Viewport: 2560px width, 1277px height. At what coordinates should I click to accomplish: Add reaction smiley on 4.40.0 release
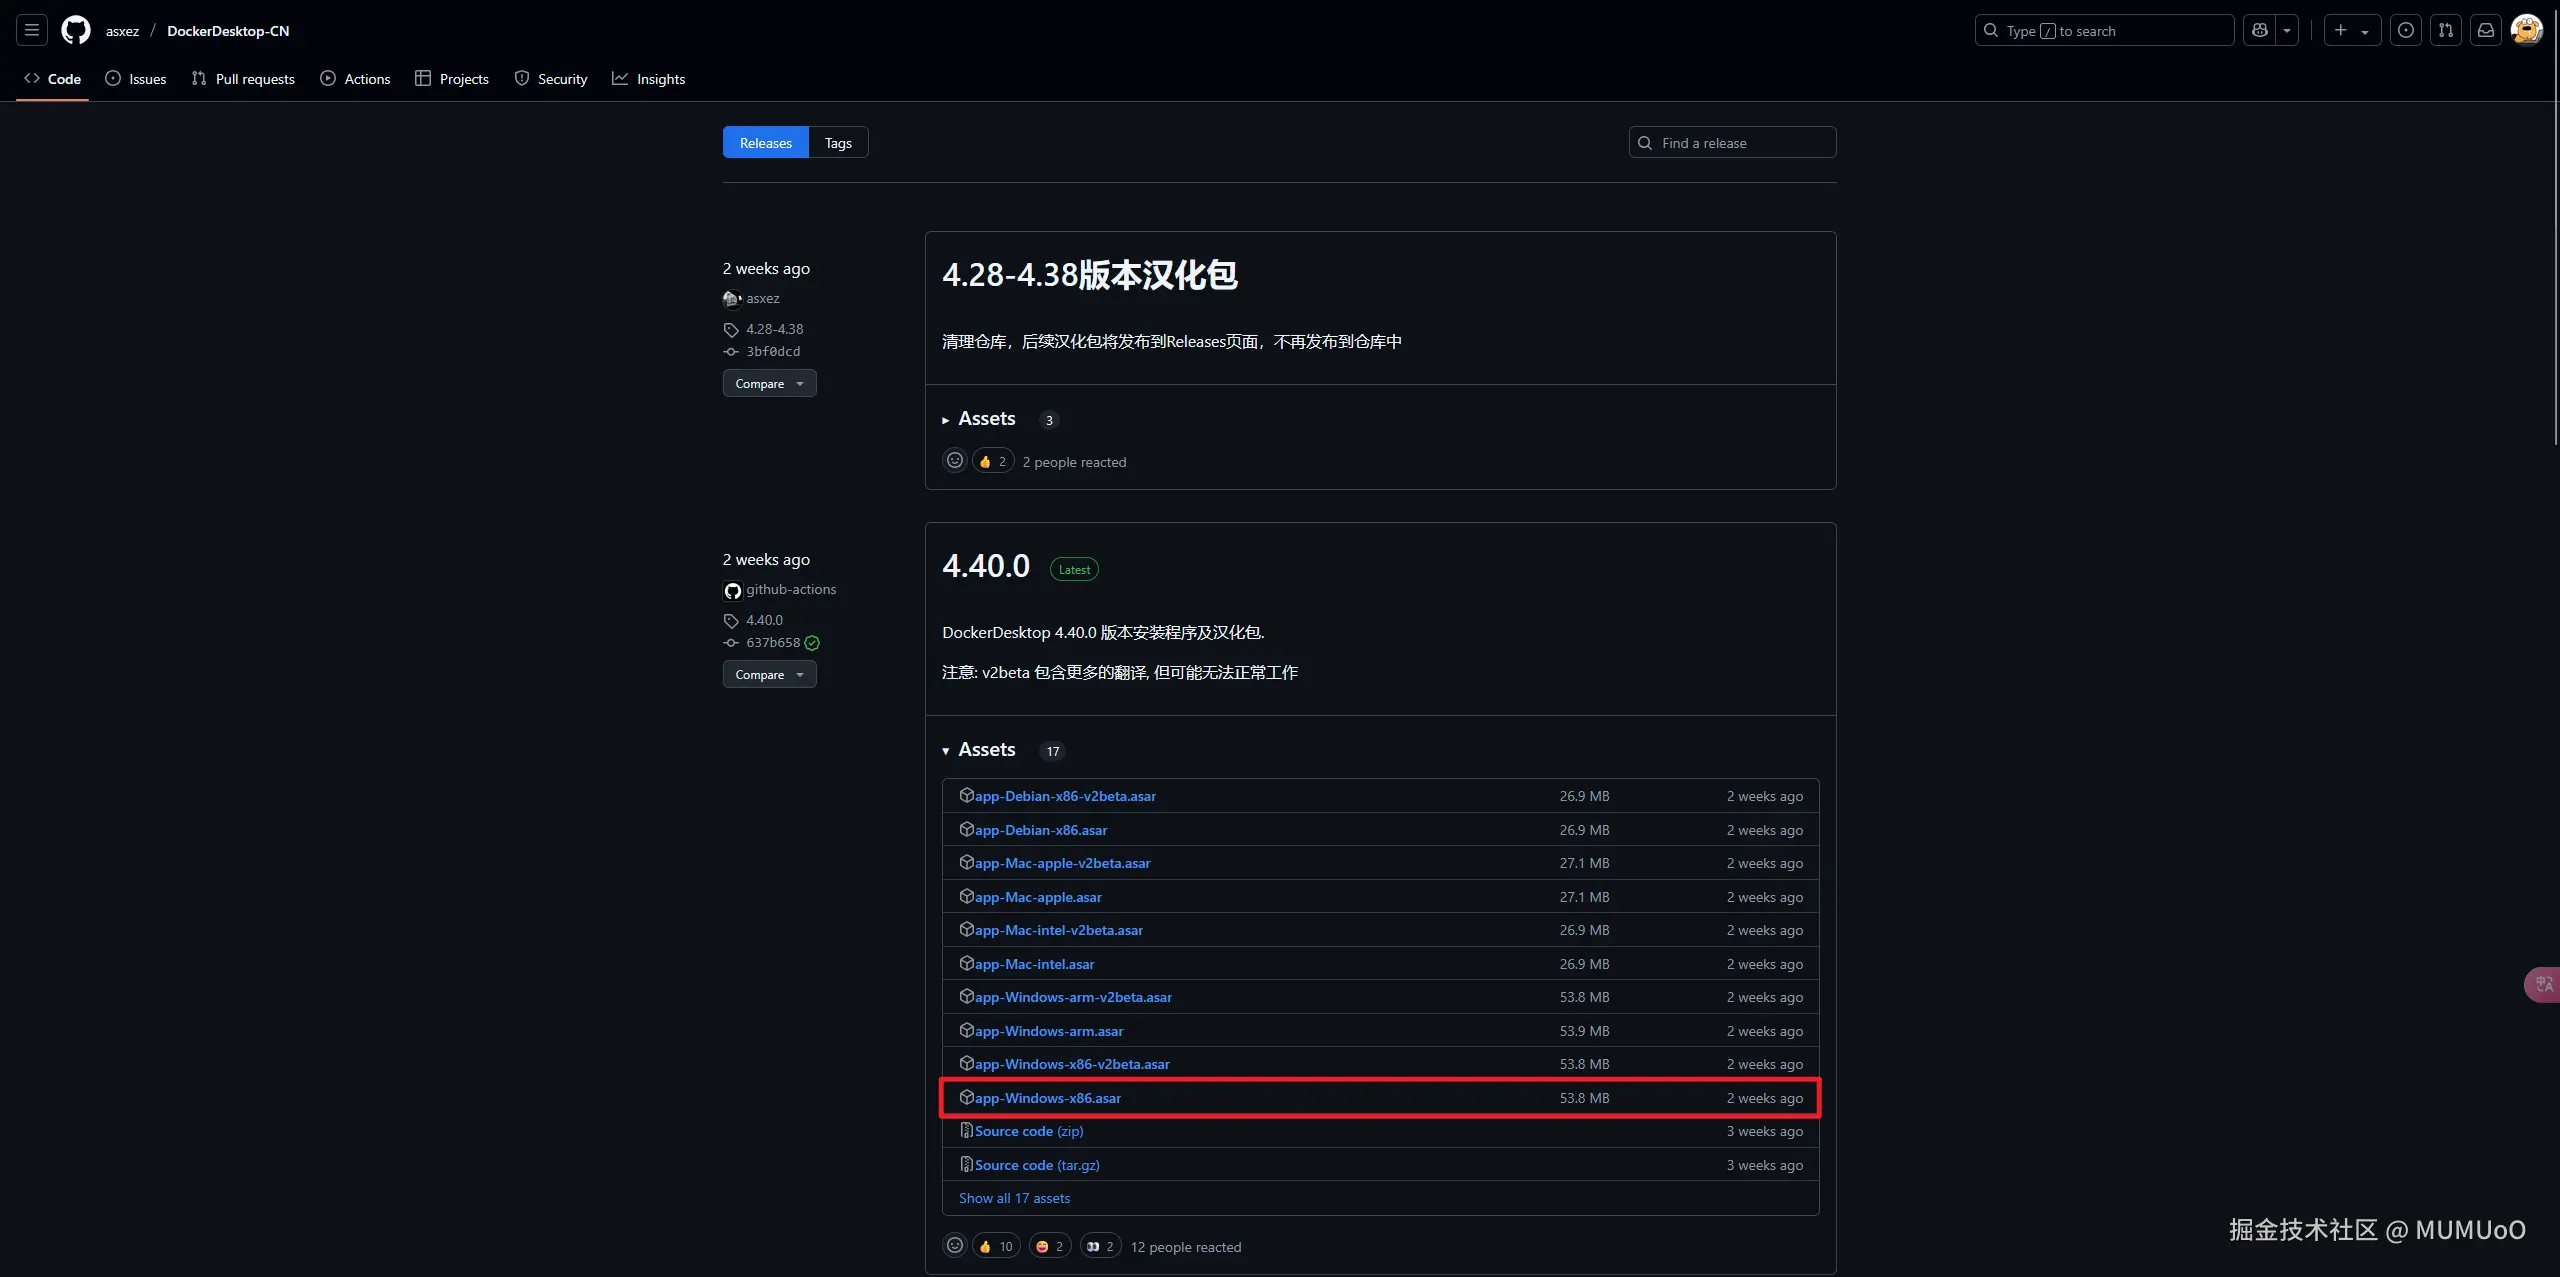pos(955,1246)
